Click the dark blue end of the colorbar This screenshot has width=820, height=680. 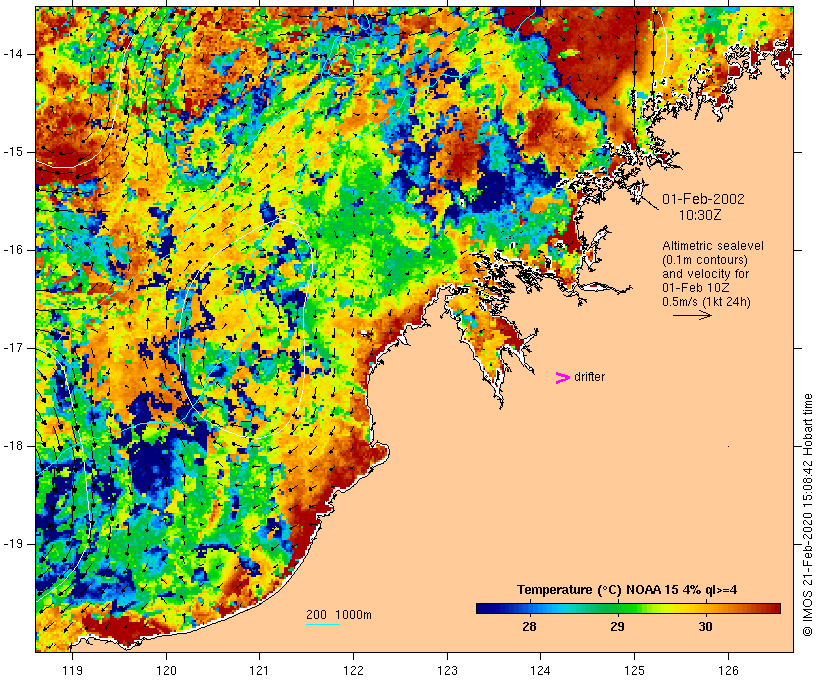tap(486, 608)
